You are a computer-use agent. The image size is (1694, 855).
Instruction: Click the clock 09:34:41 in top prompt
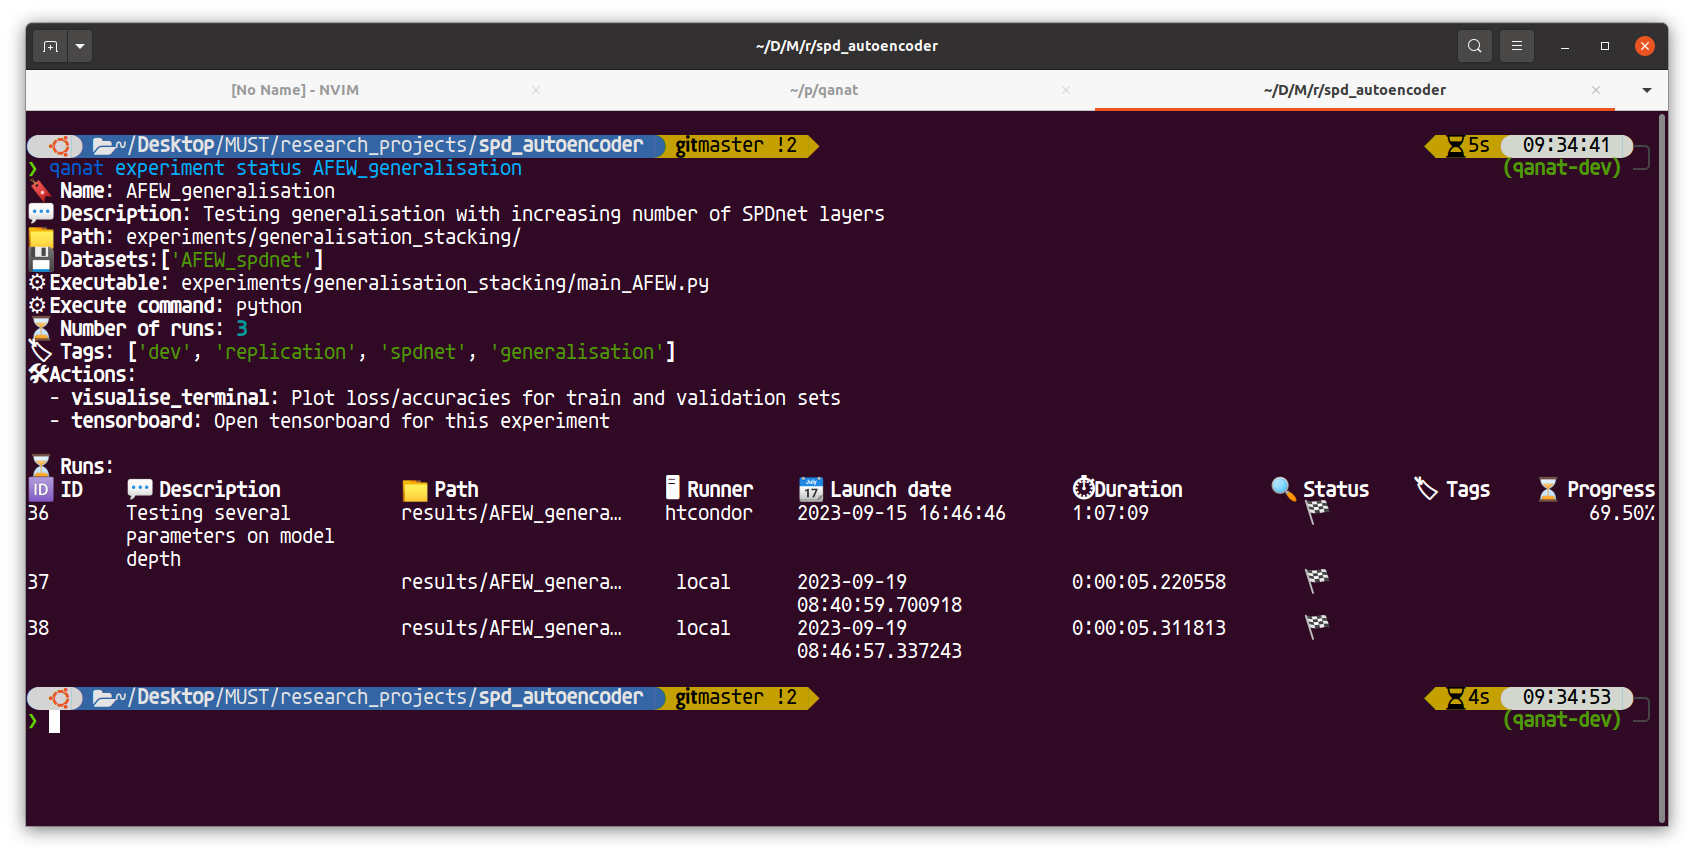[1566, 146]
